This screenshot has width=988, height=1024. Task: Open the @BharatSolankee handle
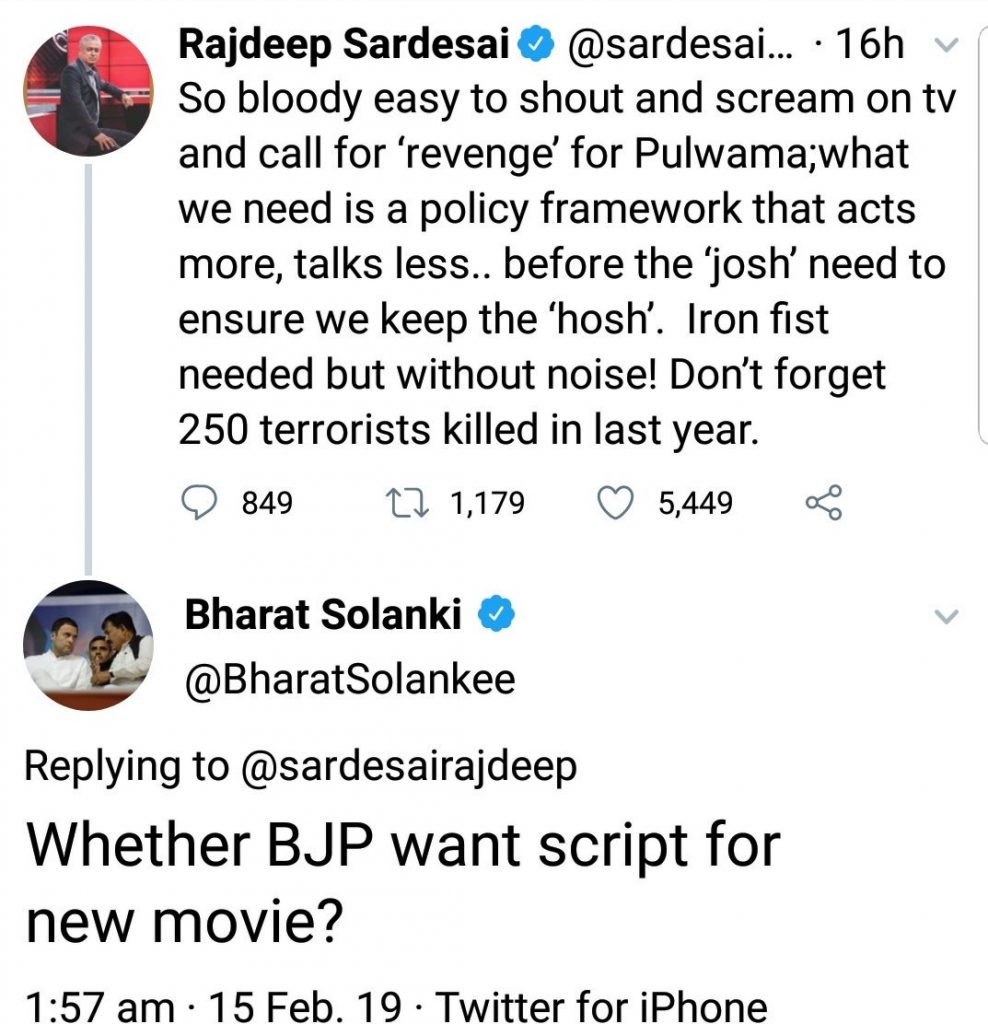point(349,680)
